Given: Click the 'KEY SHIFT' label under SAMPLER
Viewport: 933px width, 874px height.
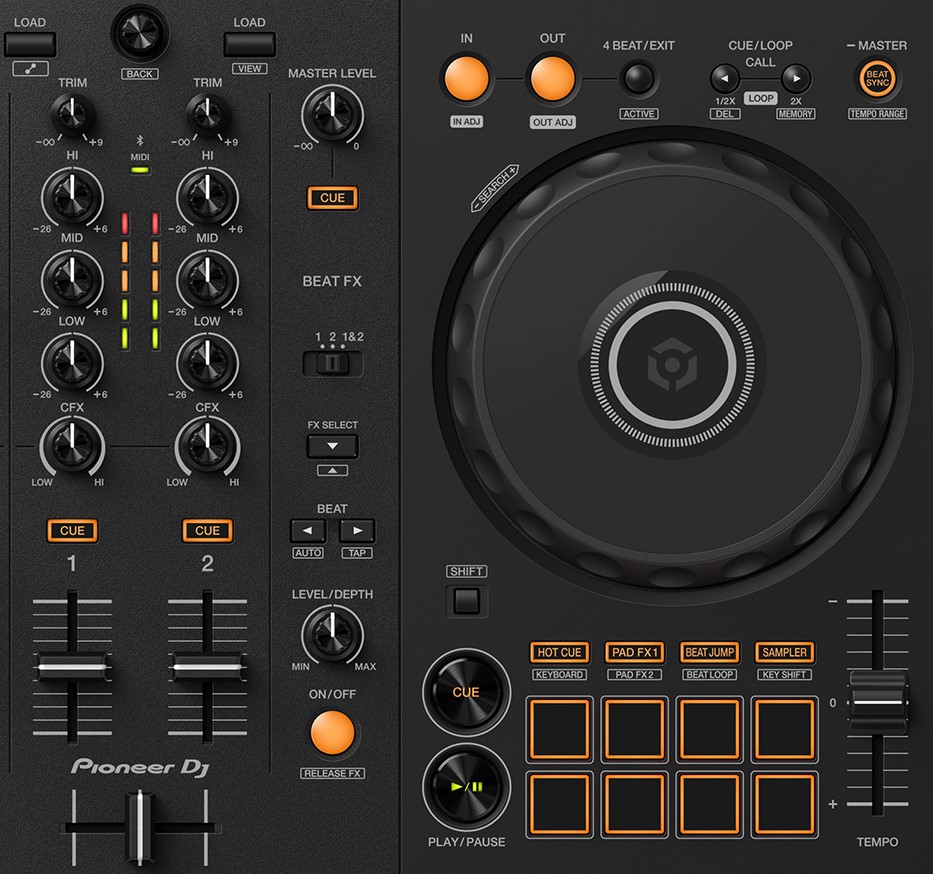Looking at the screenshot, I should pos(785,675).
